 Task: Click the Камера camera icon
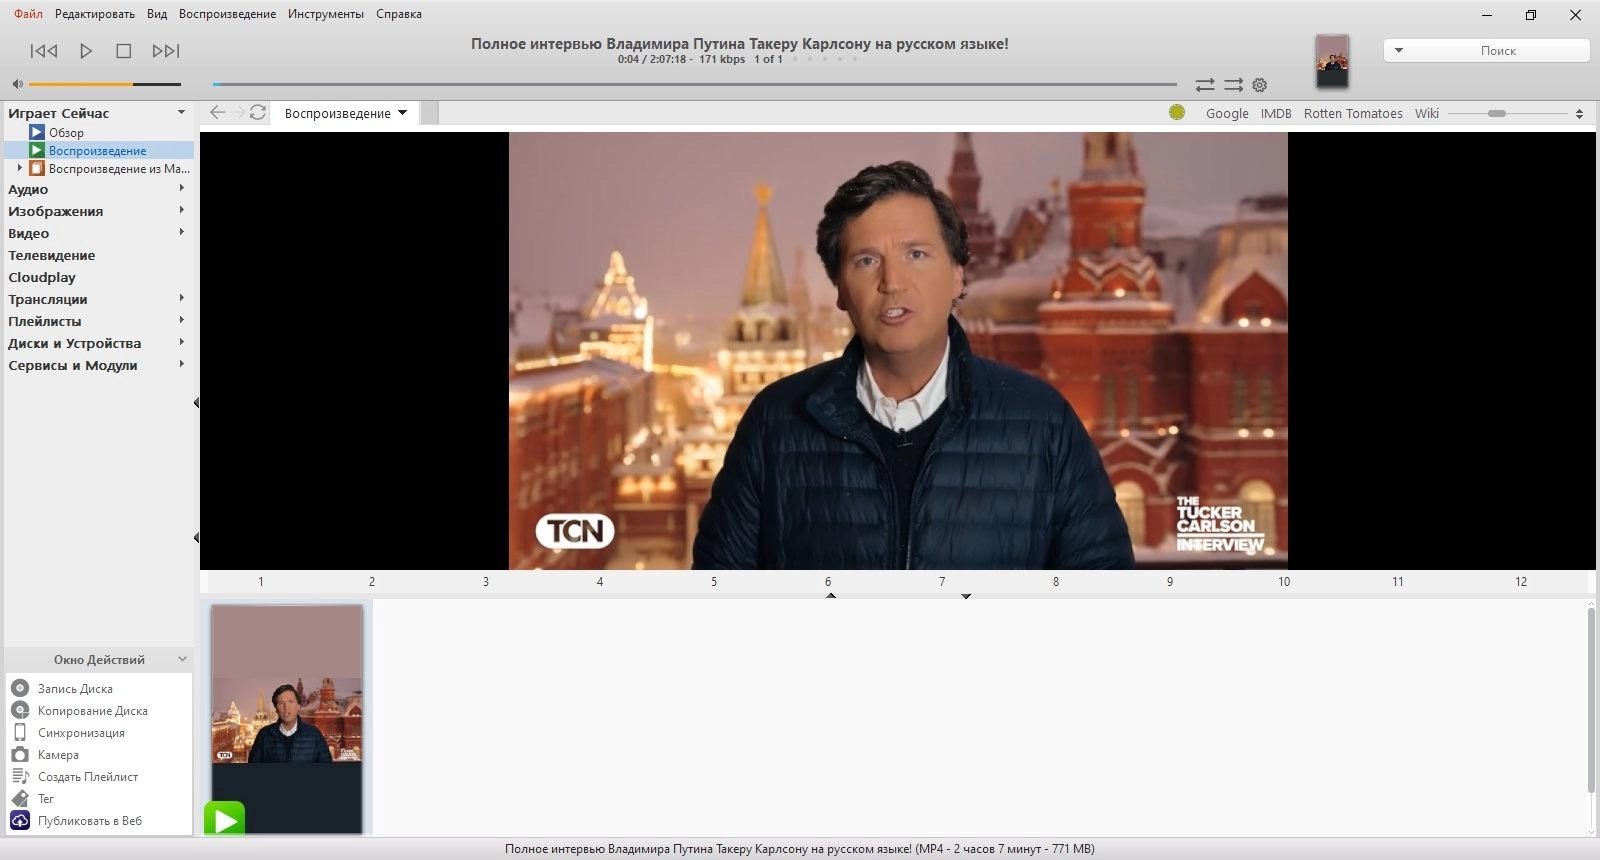click(20, 754)
